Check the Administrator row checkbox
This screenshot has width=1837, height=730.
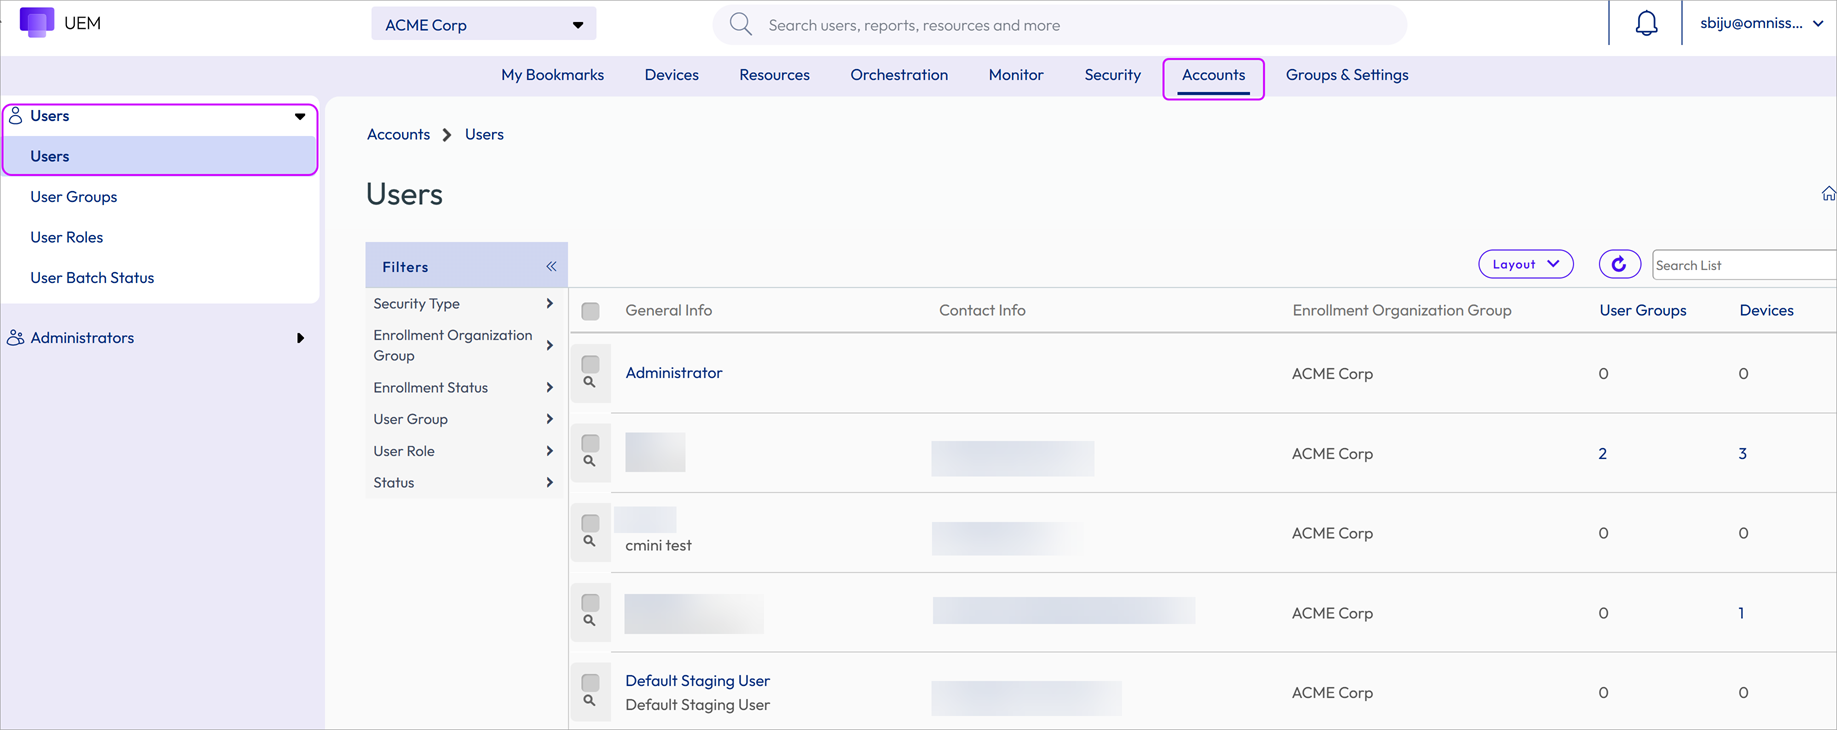[x=591, y=364]
